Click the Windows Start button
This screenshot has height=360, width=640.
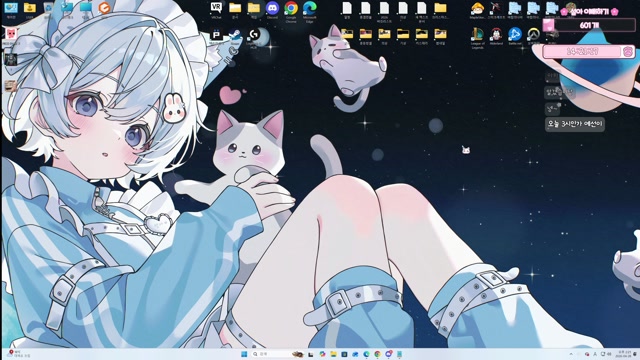pyautogui.click(x=244, y=354)
